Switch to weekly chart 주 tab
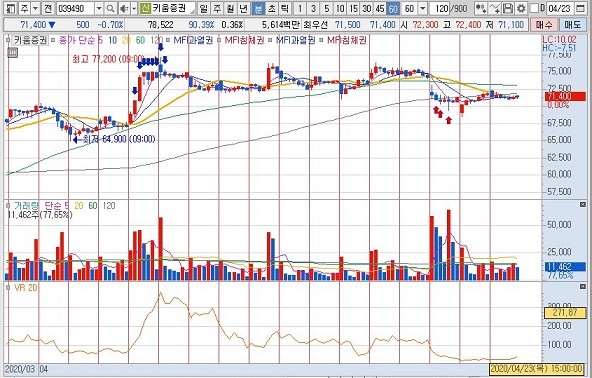 point(217,8)
